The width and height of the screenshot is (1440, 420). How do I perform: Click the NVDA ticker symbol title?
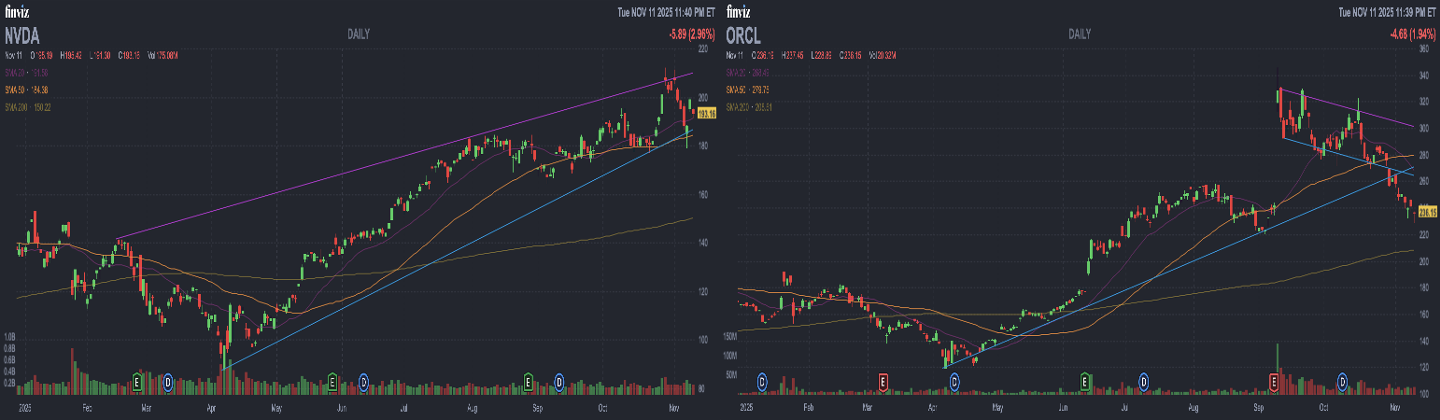click(23, 35)
